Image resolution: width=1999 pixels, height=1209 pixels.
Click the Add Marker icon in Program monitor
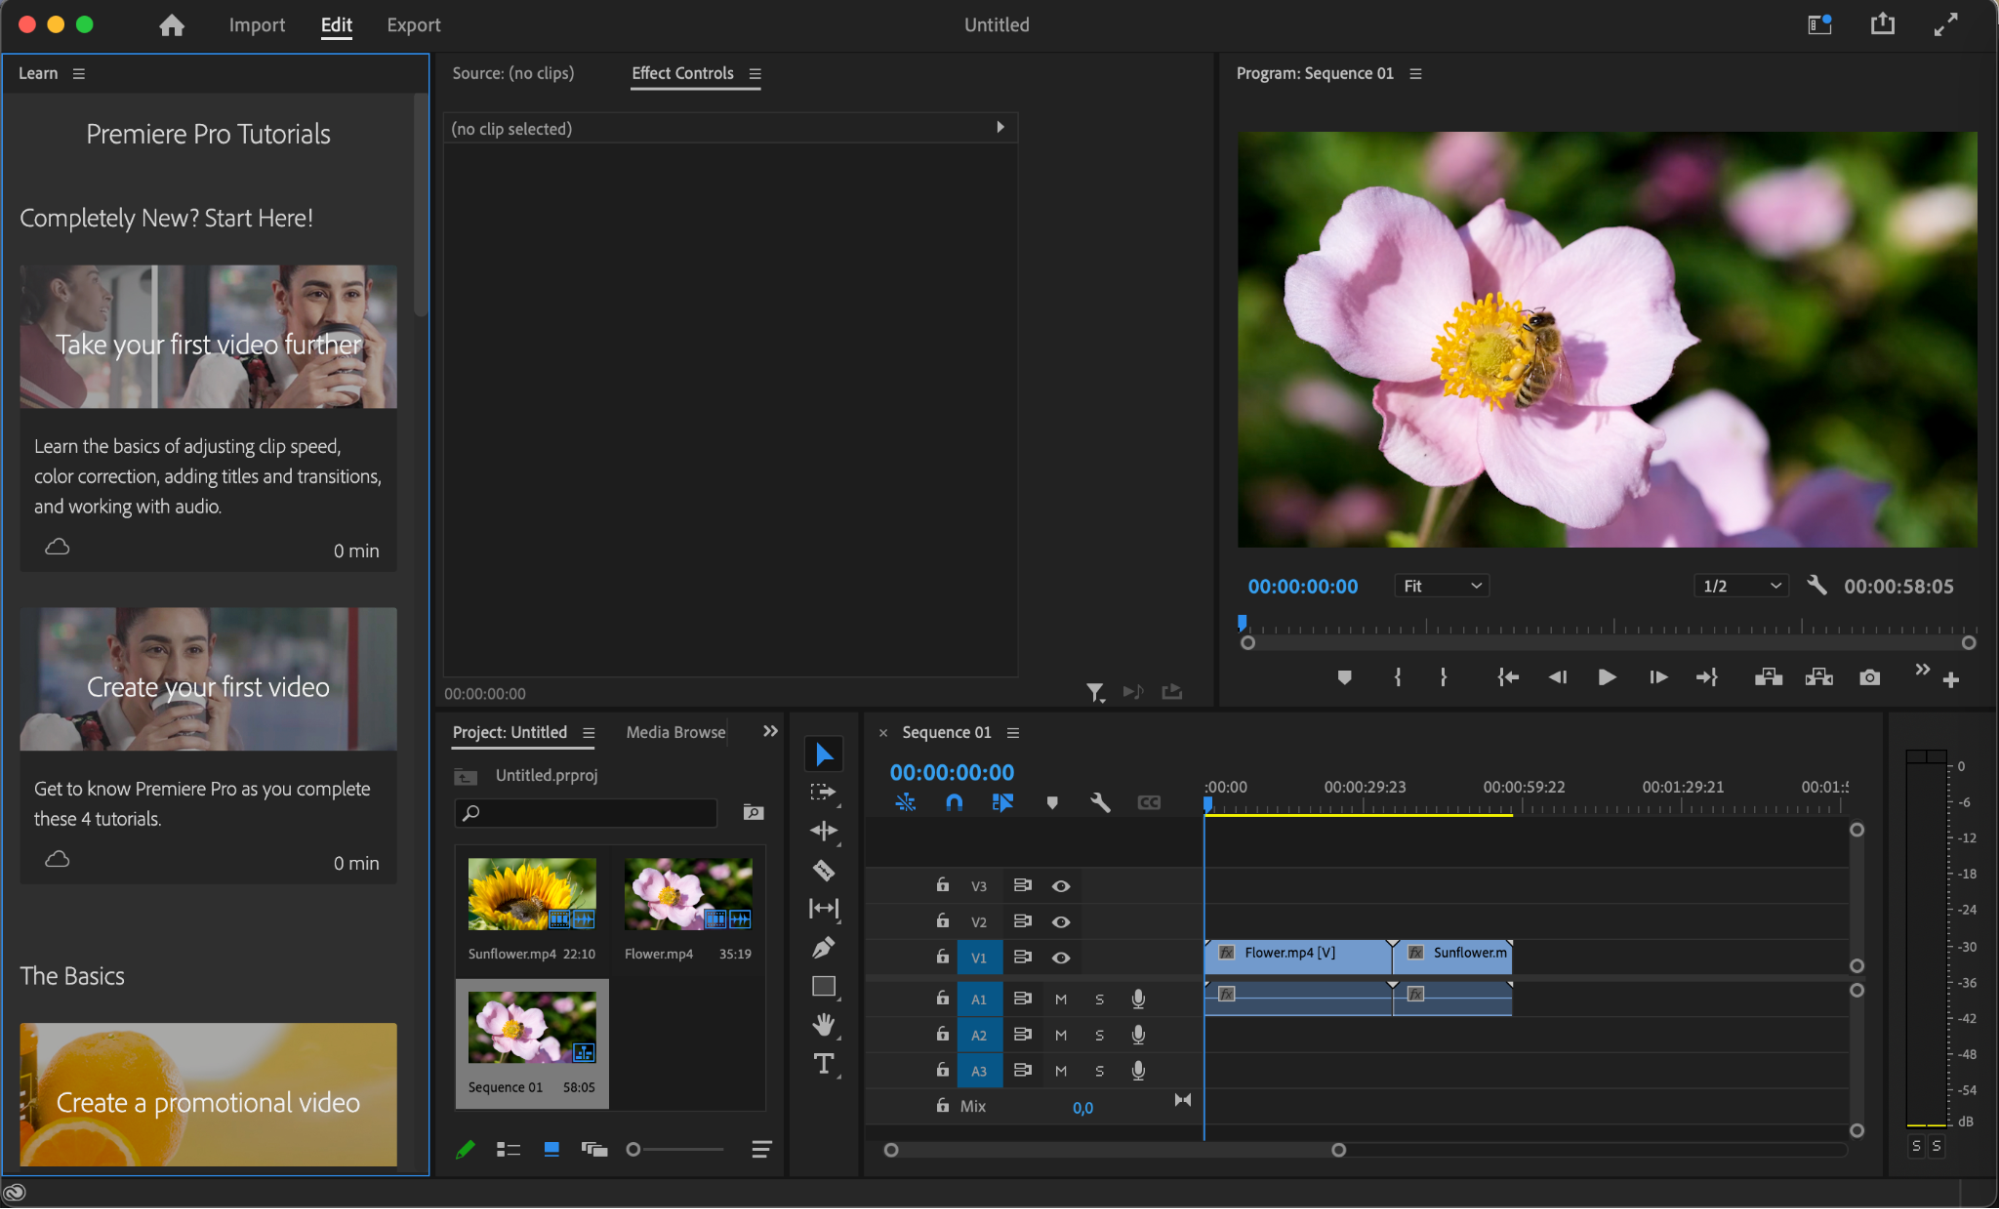pyautogui.click(x=1344, y=678)
